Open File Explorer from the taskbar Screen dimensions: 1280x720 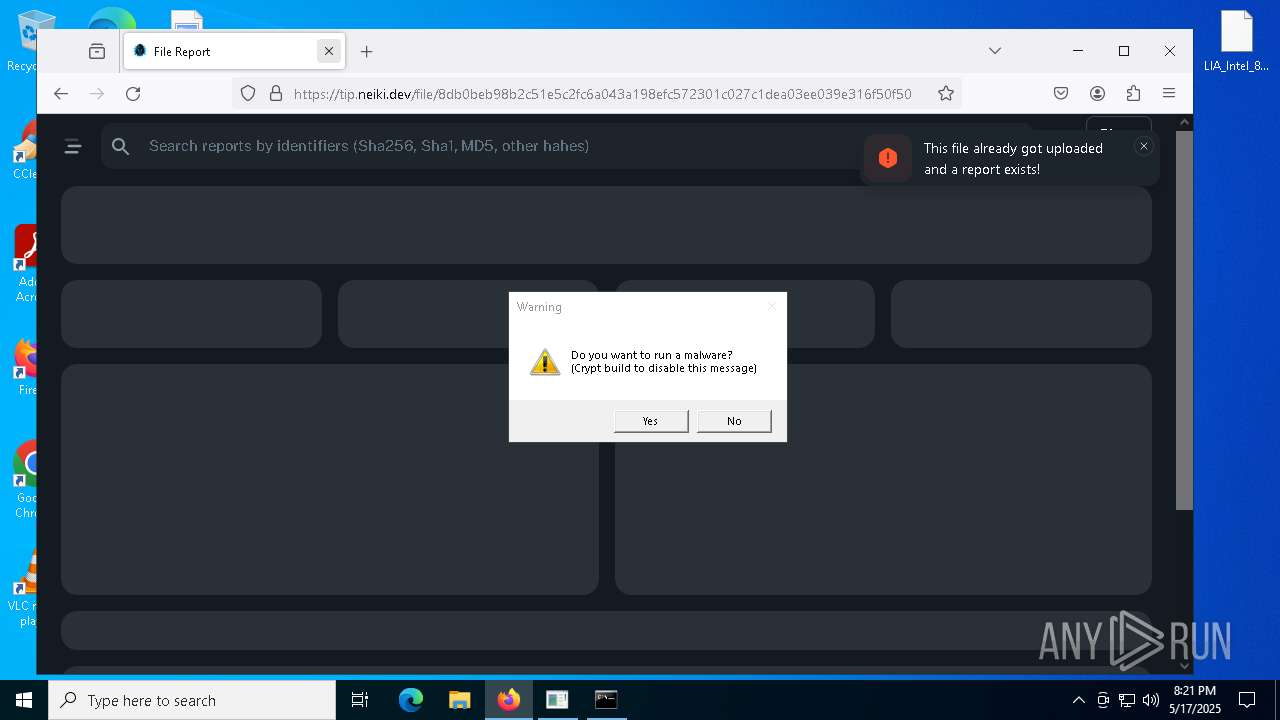click(459, 700)
